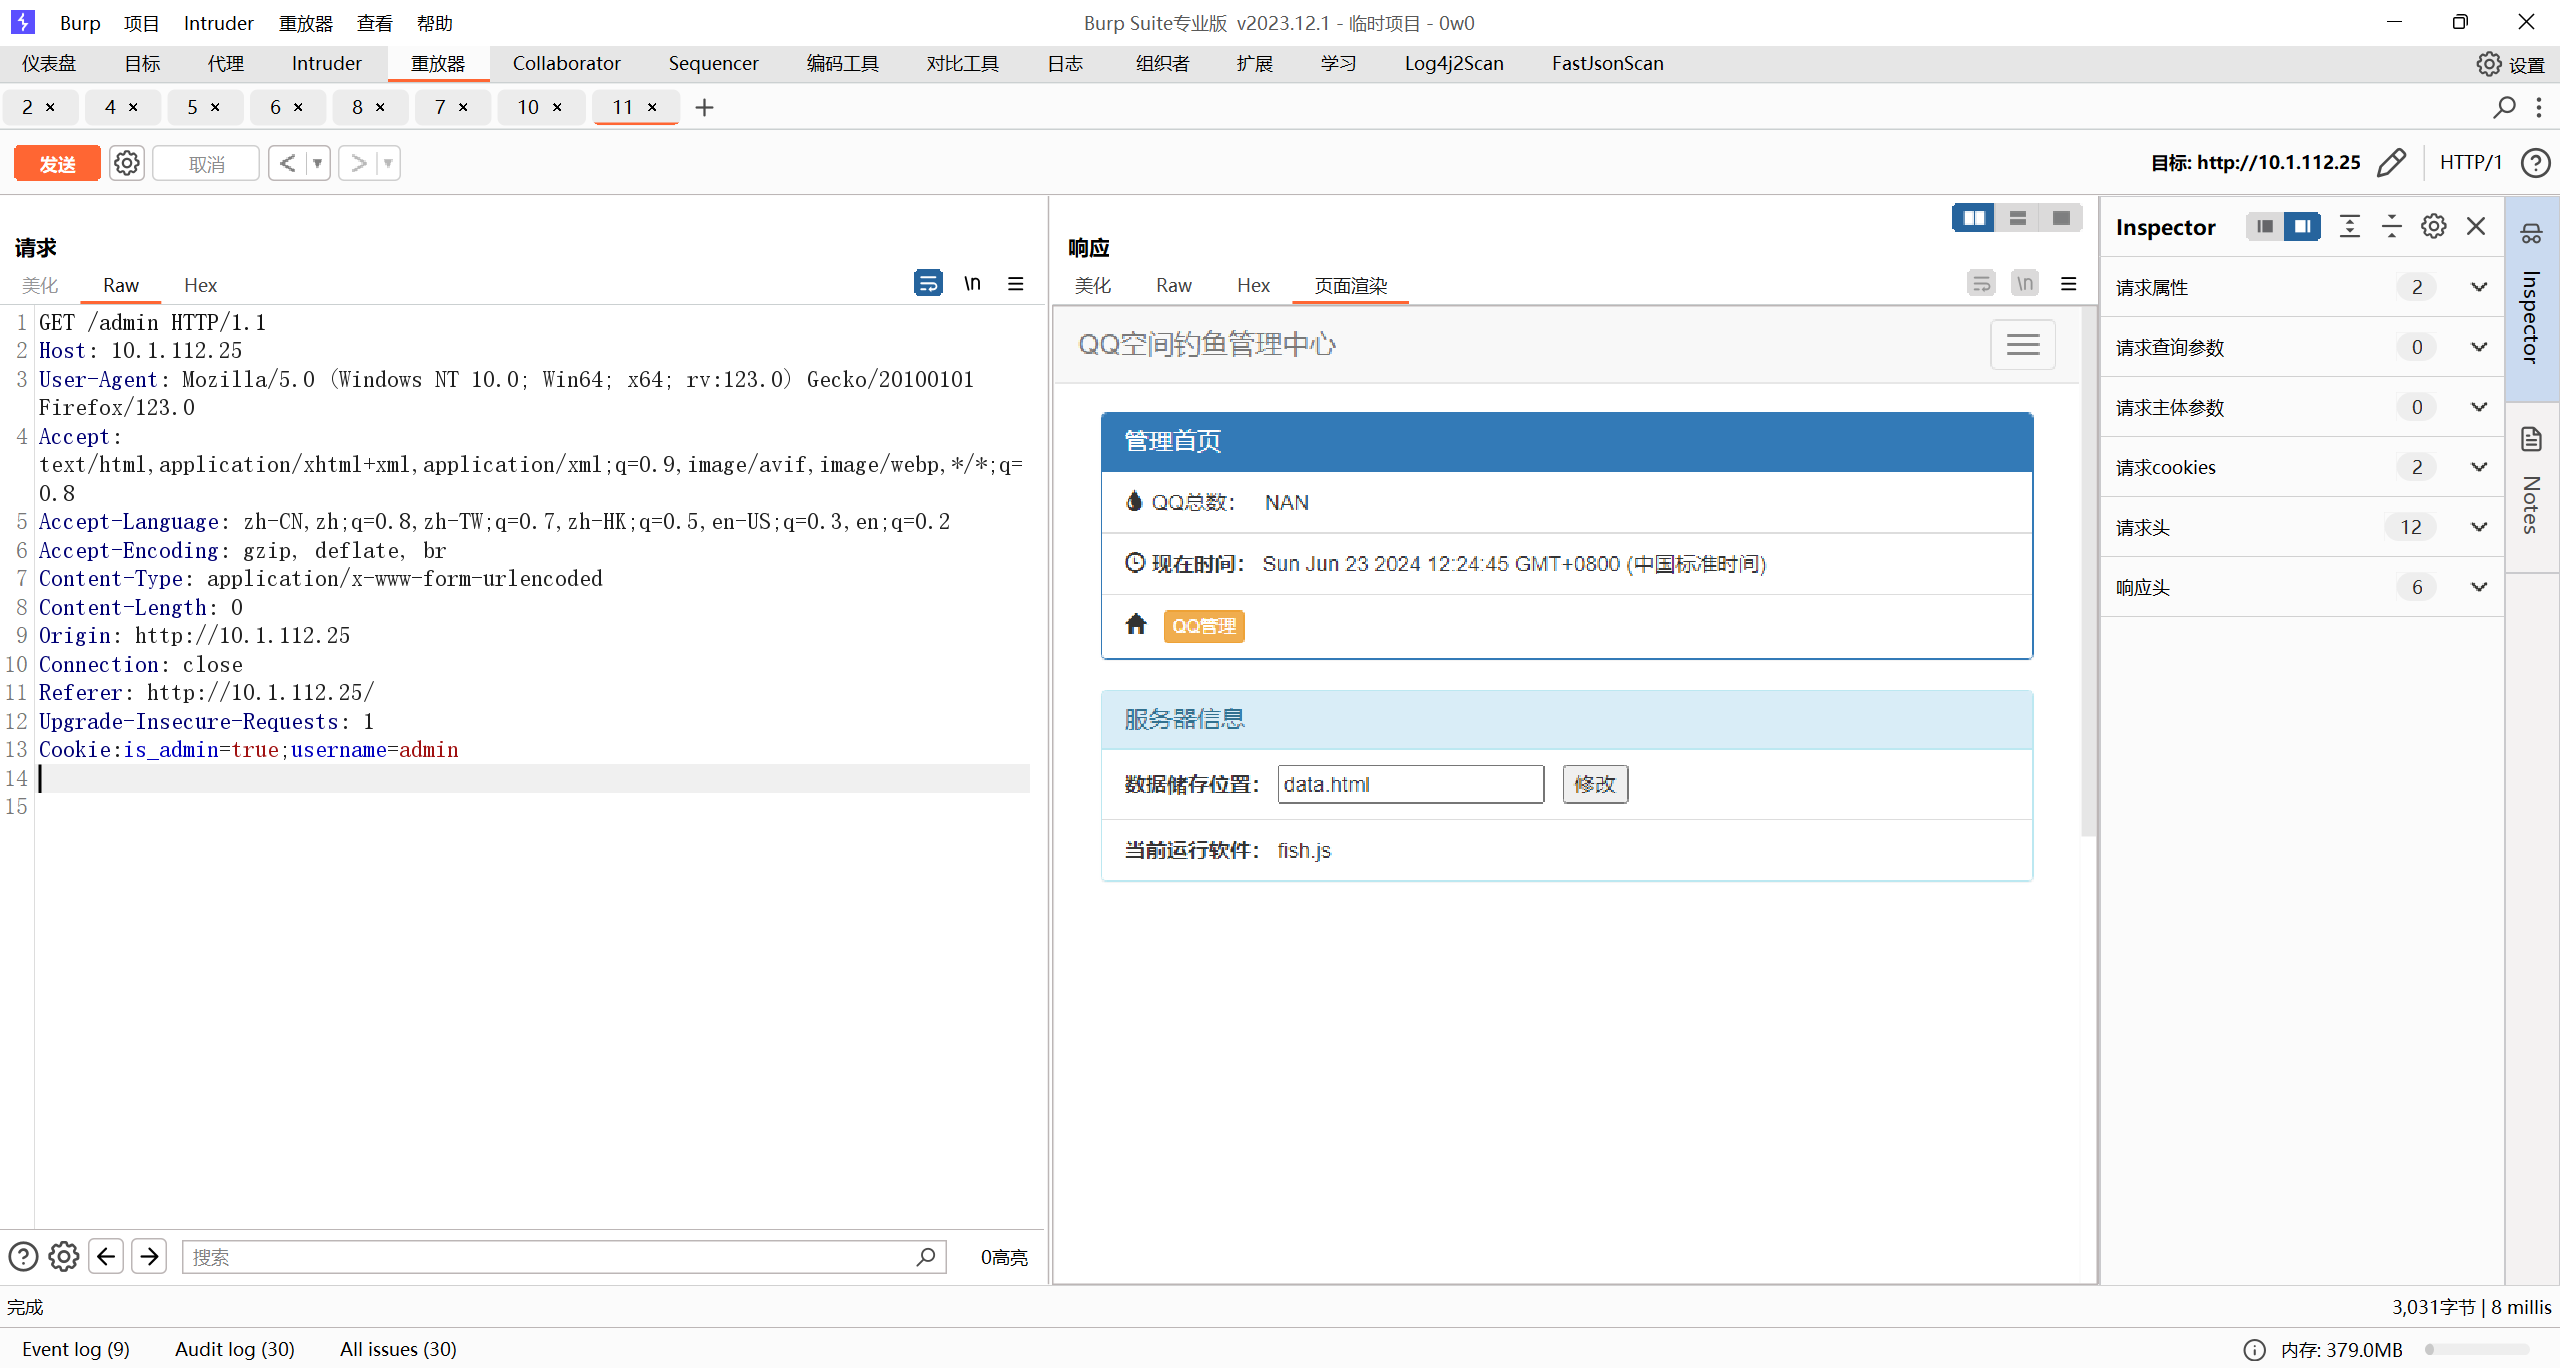Collapse all Inspector sections
The image size is (2560, 1368).
2392,226
